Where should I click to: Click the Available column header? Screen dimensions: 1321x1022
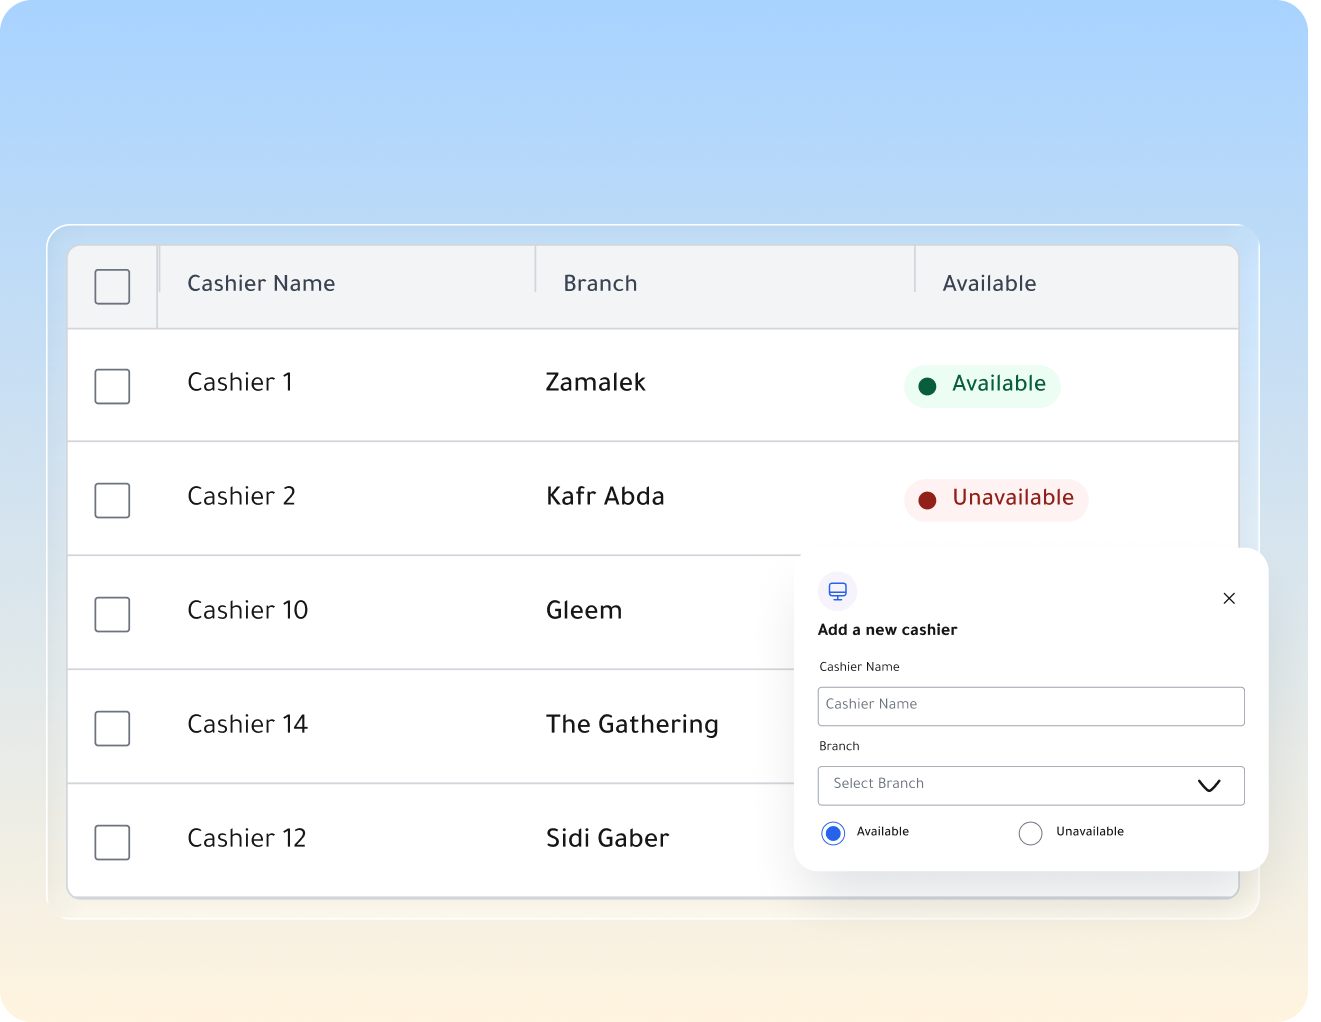tap(989, 284)
